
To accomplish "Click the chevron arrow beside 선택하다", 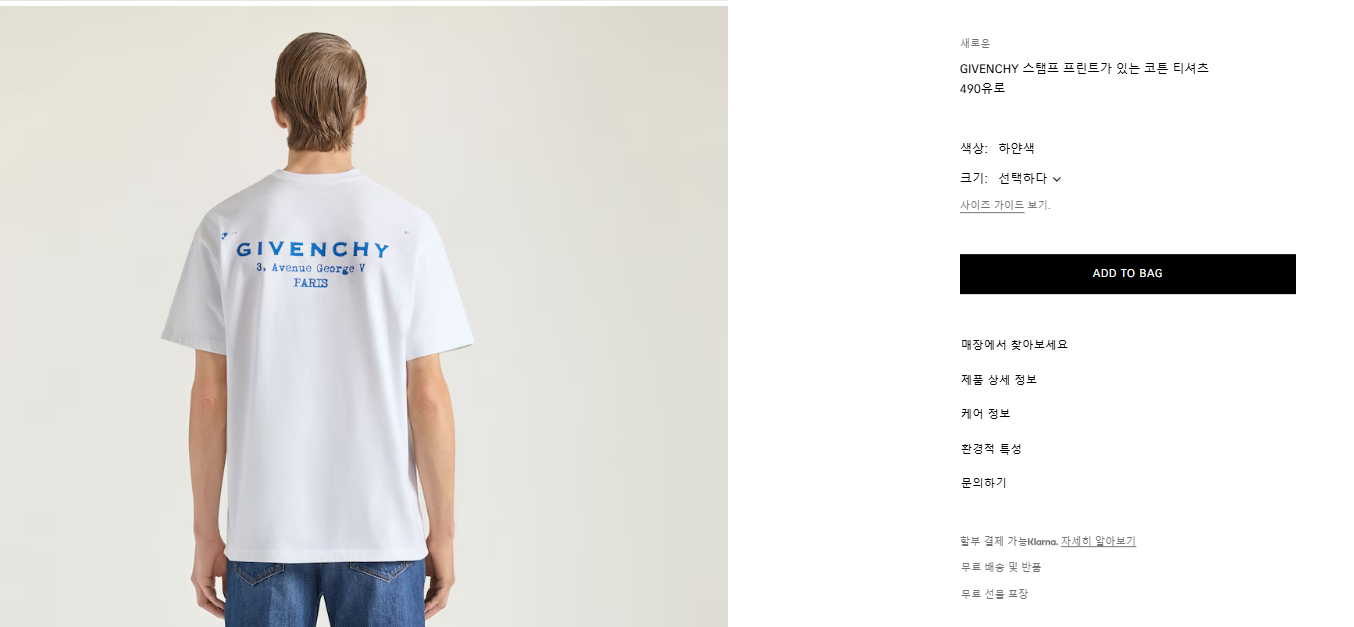I will tap(1057, 180).
